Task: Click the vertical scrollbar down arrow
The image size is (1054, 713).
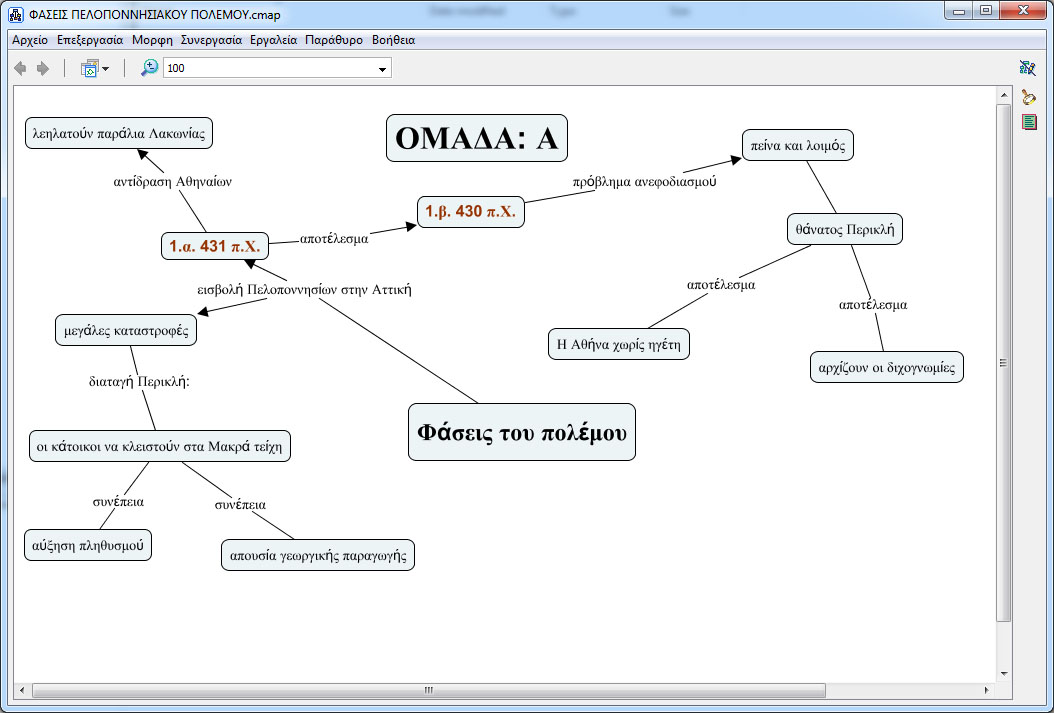Action: [1004, 671]
